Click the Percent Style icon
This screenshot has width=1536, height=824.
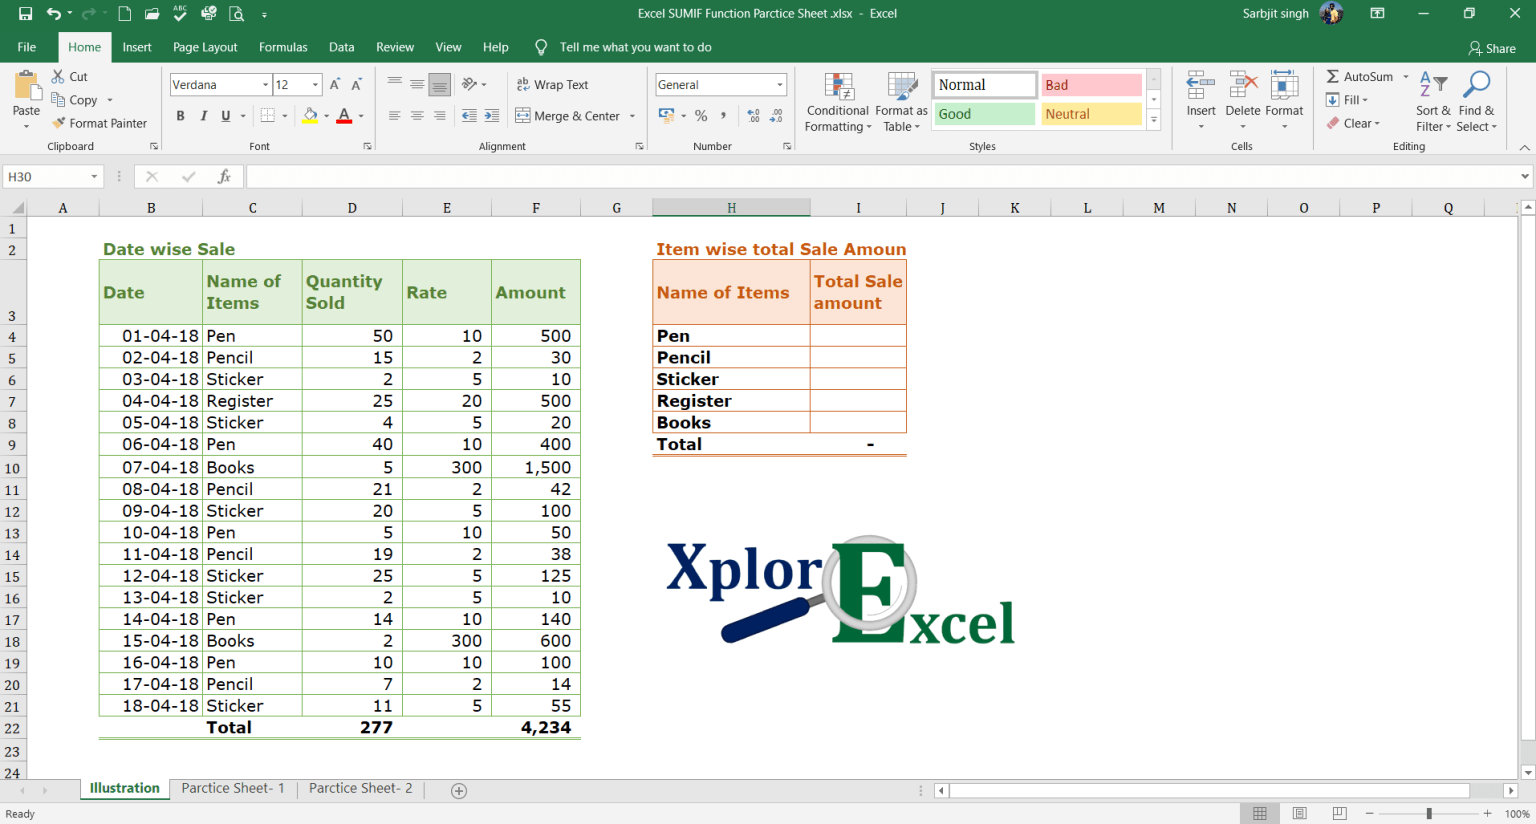click(700, 116)
